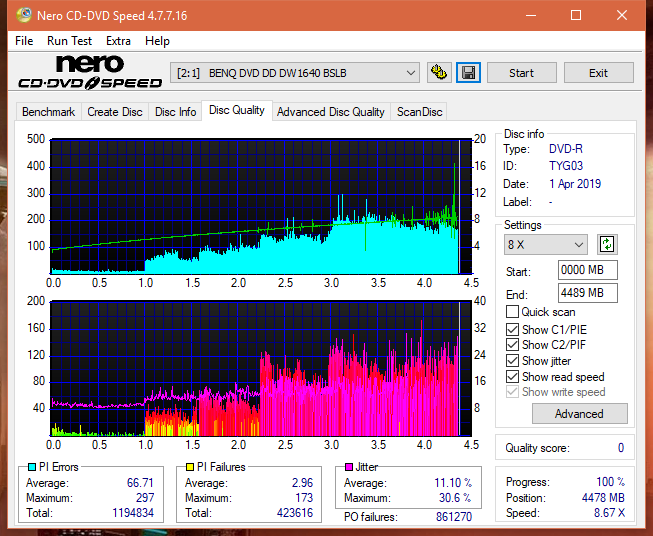The width and height of the screenshot is (653, 536).
Task: Click the Progress 100 % value
Action: (x=611, y=482)
